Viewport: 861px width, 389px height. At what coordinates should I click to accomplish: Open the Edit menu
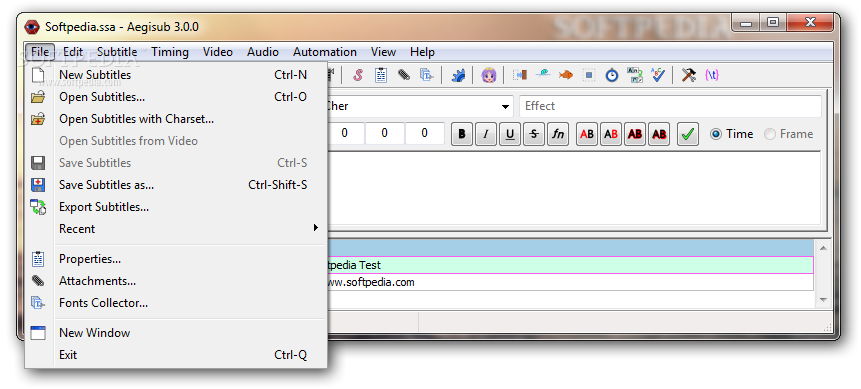coord(73,52)
